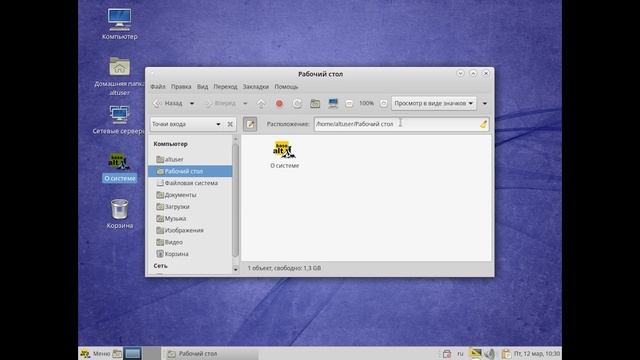Screen dimensions: 640x360
Task: Zoom out with the minus icon
Action: coord(349,104)
